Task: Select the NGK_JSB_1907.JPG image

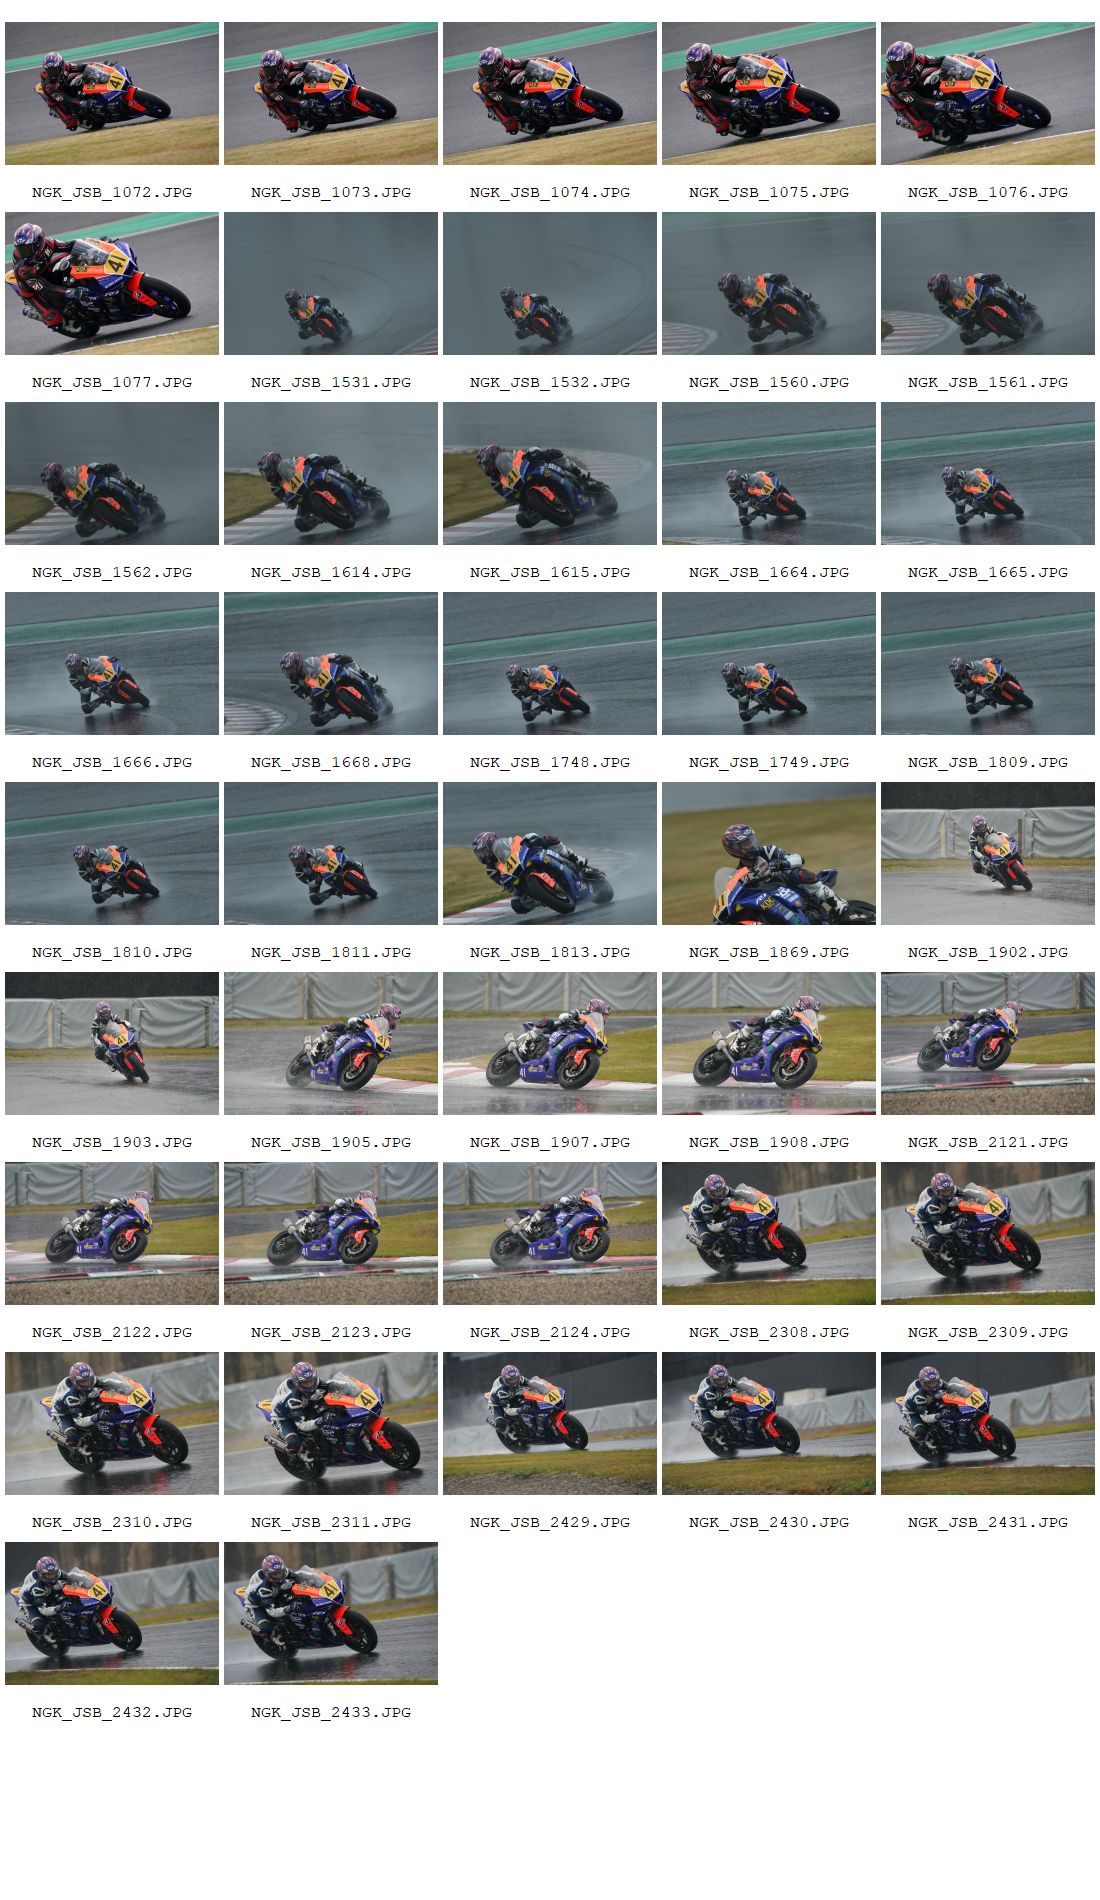Action: [550, 1043]
